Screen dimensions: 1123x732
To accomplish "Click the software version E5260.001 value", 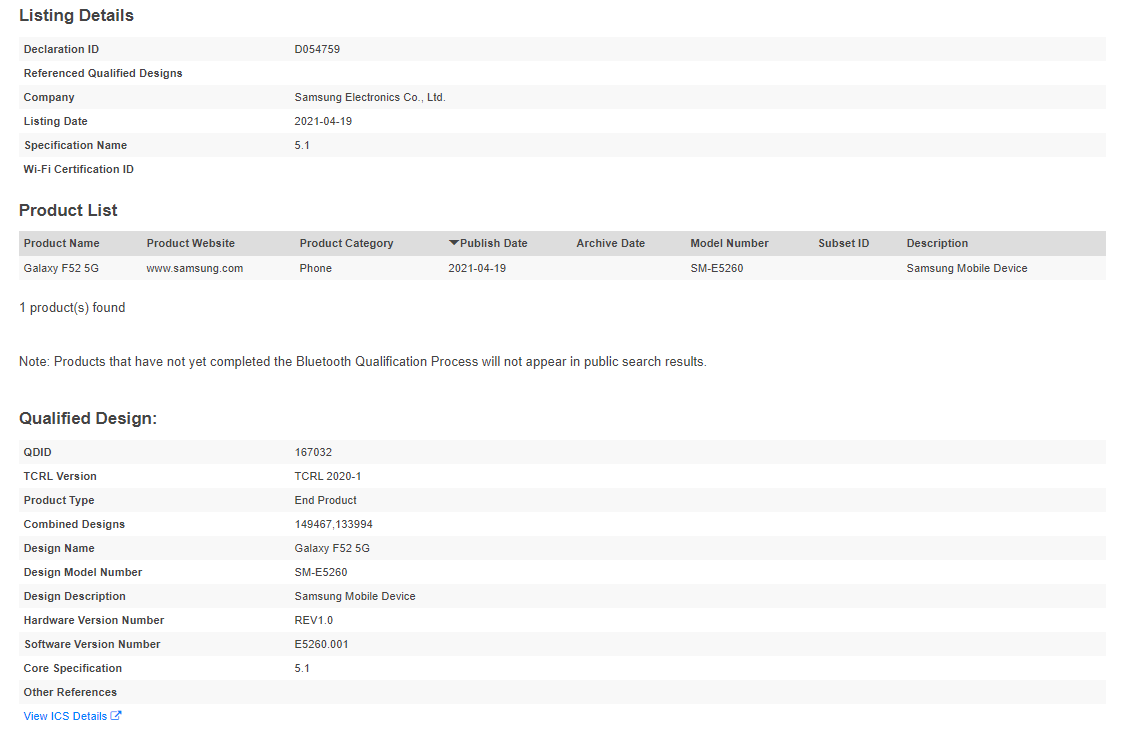I will (321, 644).
